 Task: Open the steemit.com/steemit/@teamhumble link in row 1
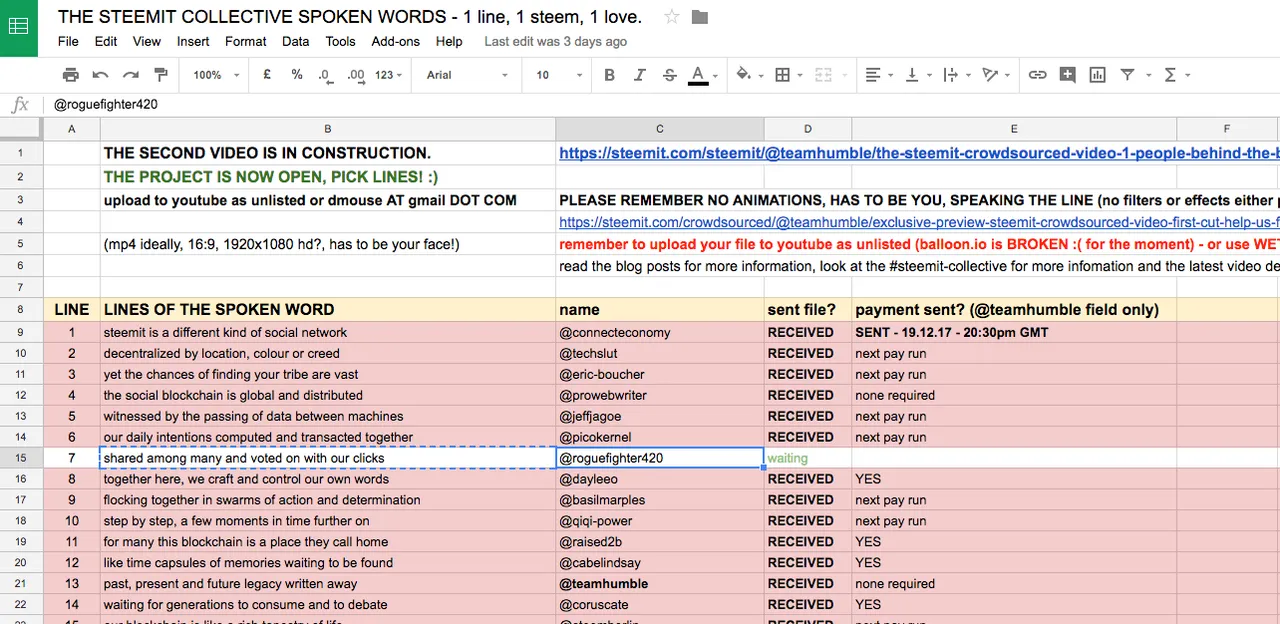[x=919, y=153]
